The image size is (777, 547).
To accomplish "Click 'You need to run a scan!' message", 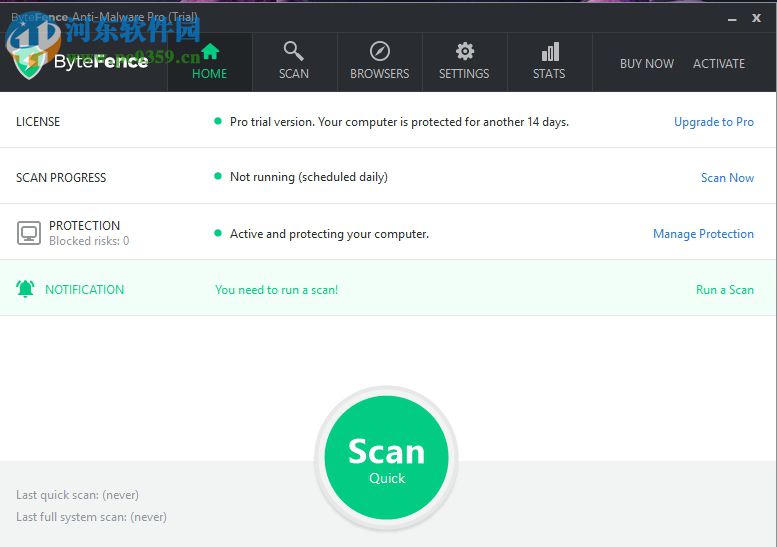I will tap(277, 290).
